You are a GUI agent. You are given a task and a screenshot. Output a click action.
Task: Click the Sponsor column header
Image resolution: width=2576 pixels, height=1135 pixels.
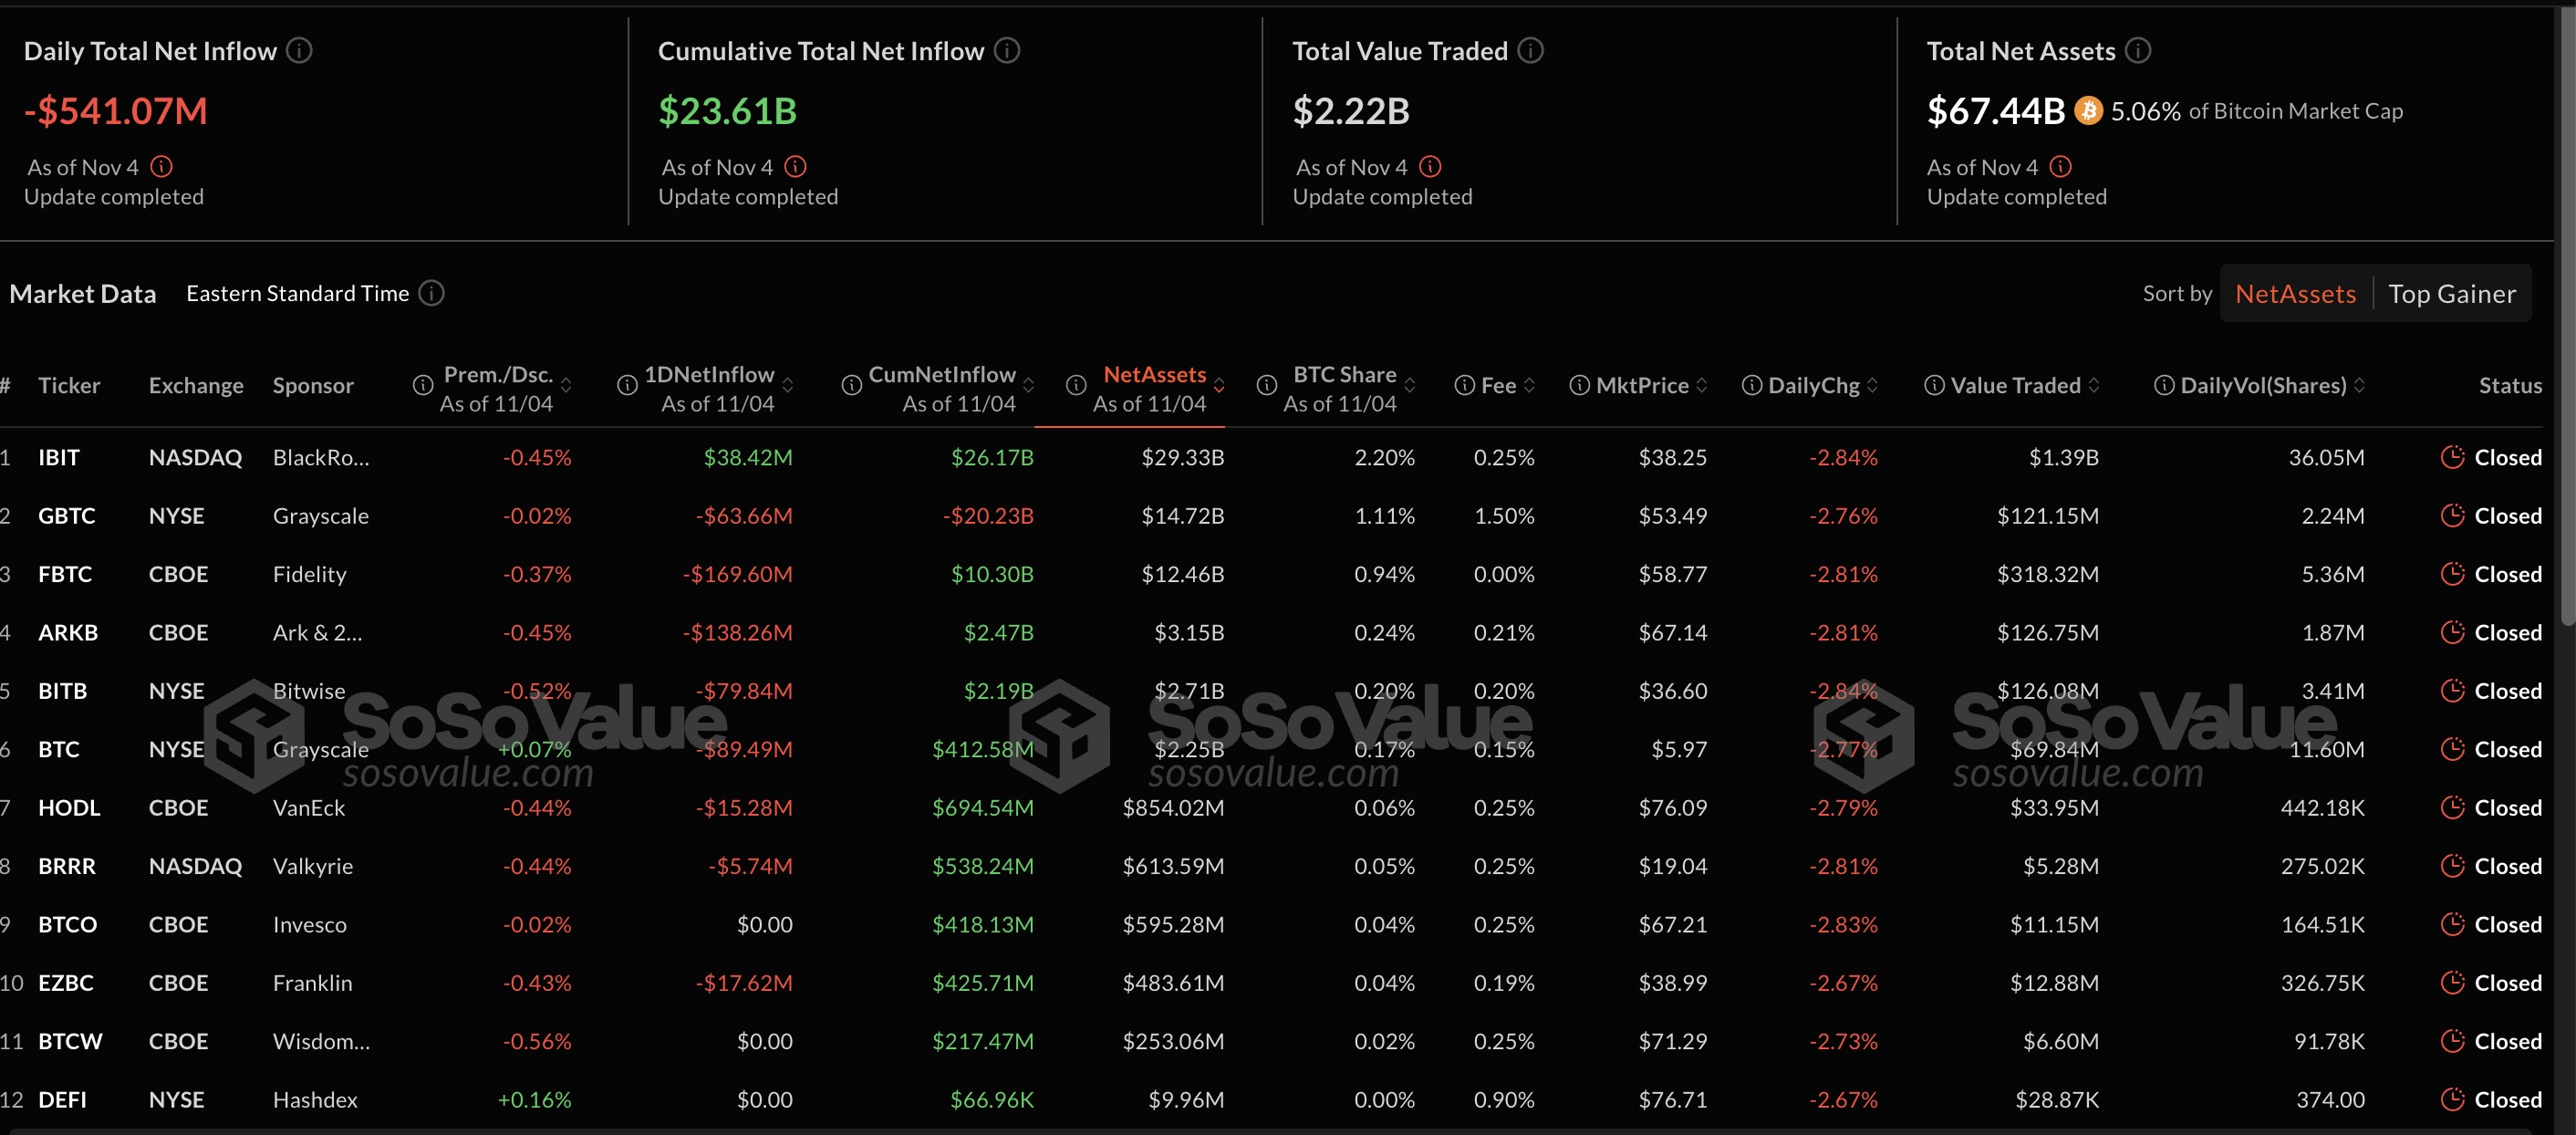313,385
